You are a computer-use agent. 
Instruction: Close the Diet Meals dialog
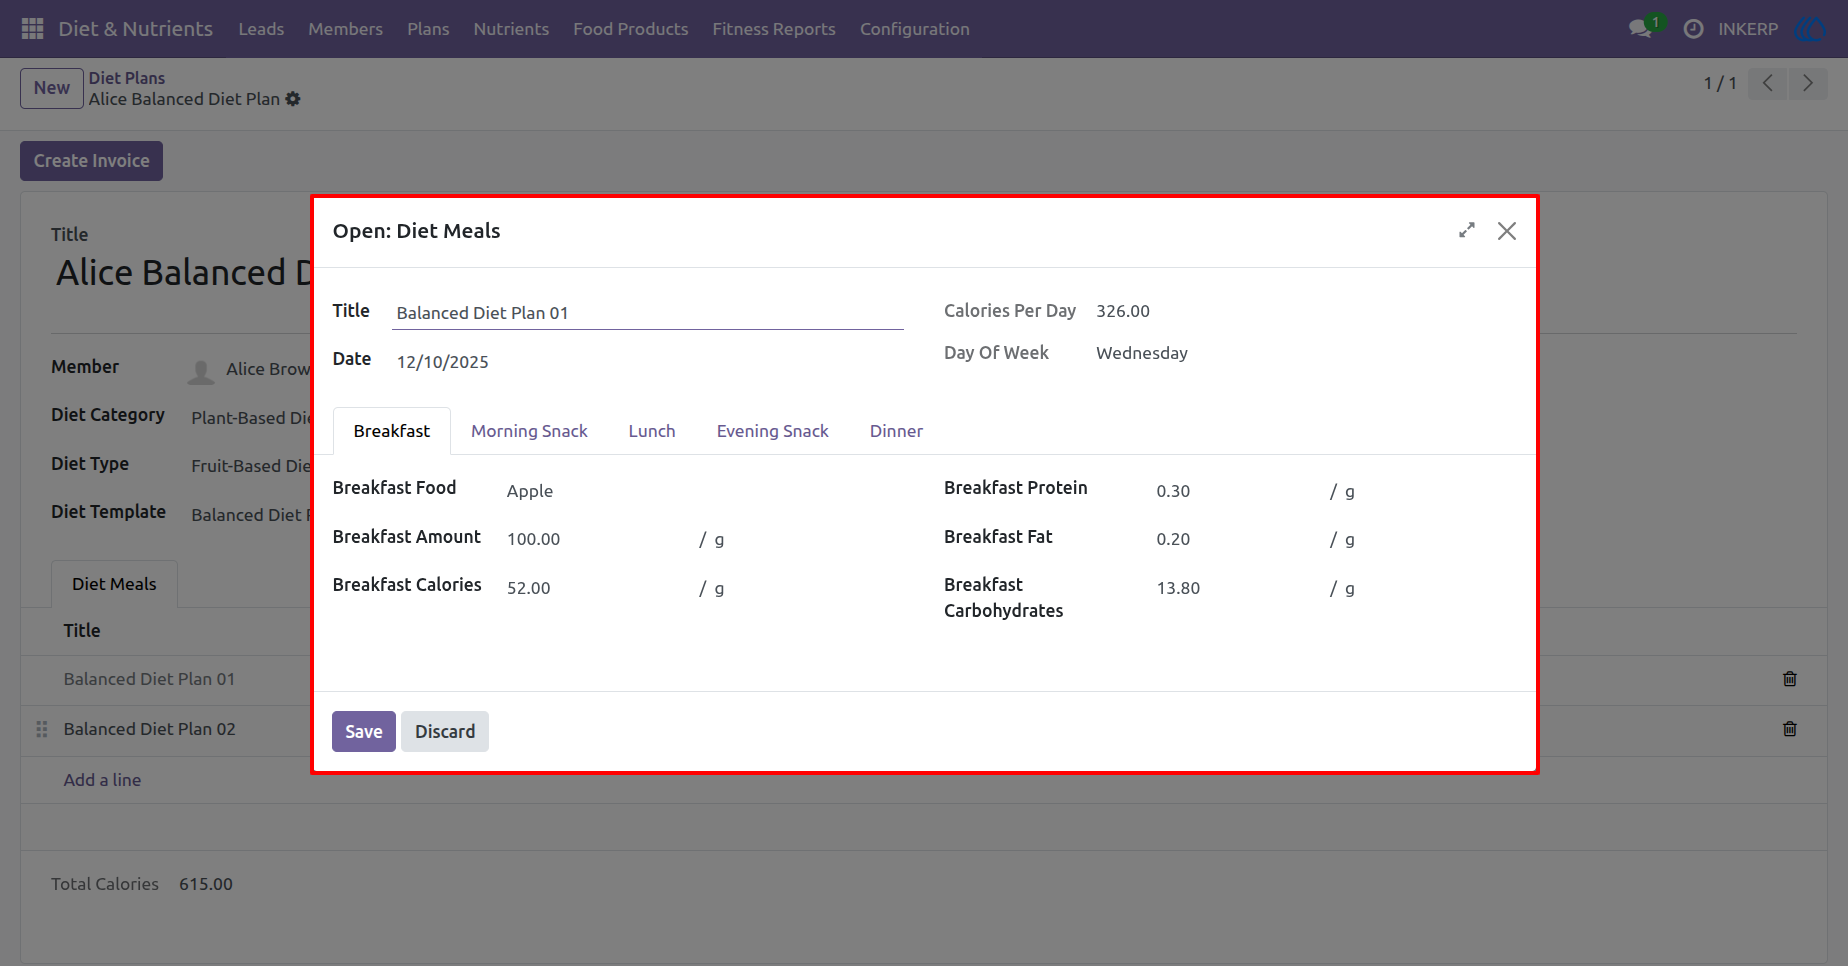pos(1507,231)
